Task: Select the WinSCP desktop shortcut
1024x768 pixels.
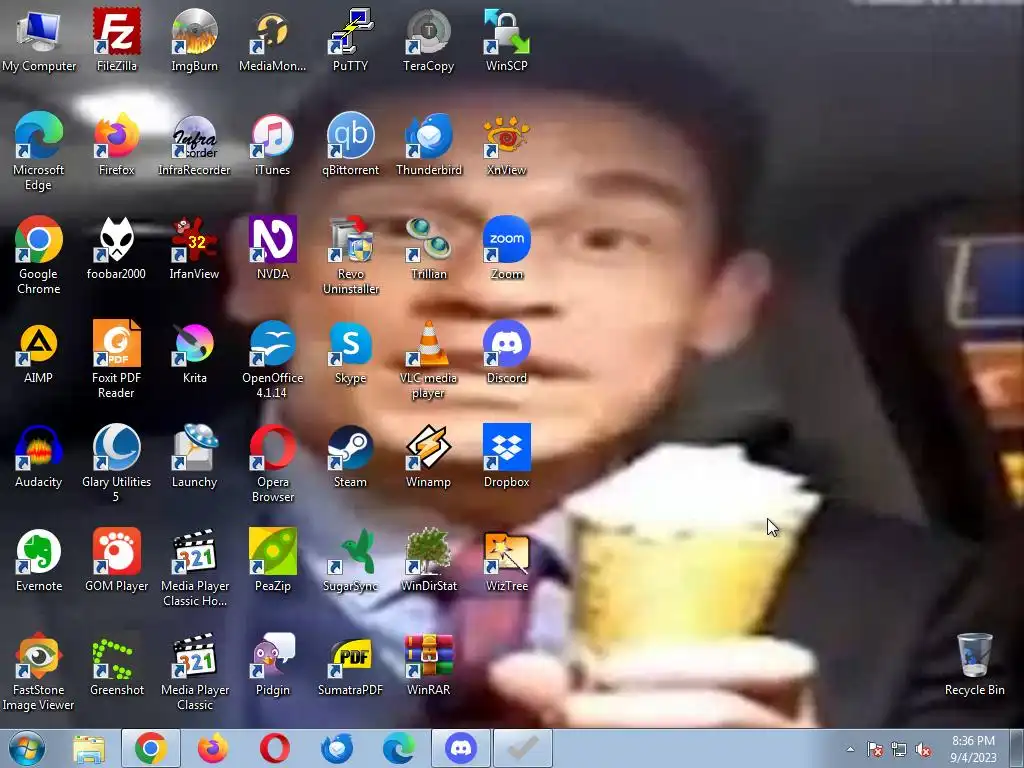Action: (x=507, y=39)
